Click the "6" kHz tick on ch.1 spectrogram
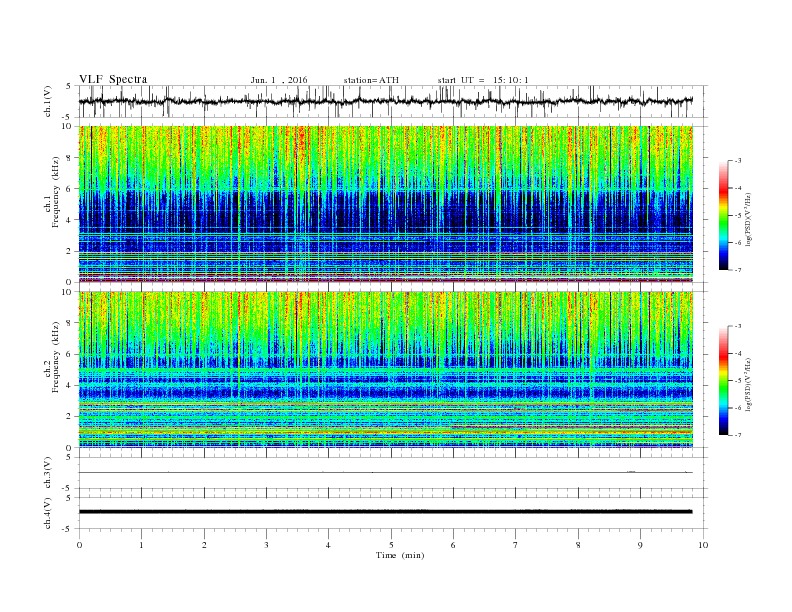792x612 pixels. click(x=70, y=189)
